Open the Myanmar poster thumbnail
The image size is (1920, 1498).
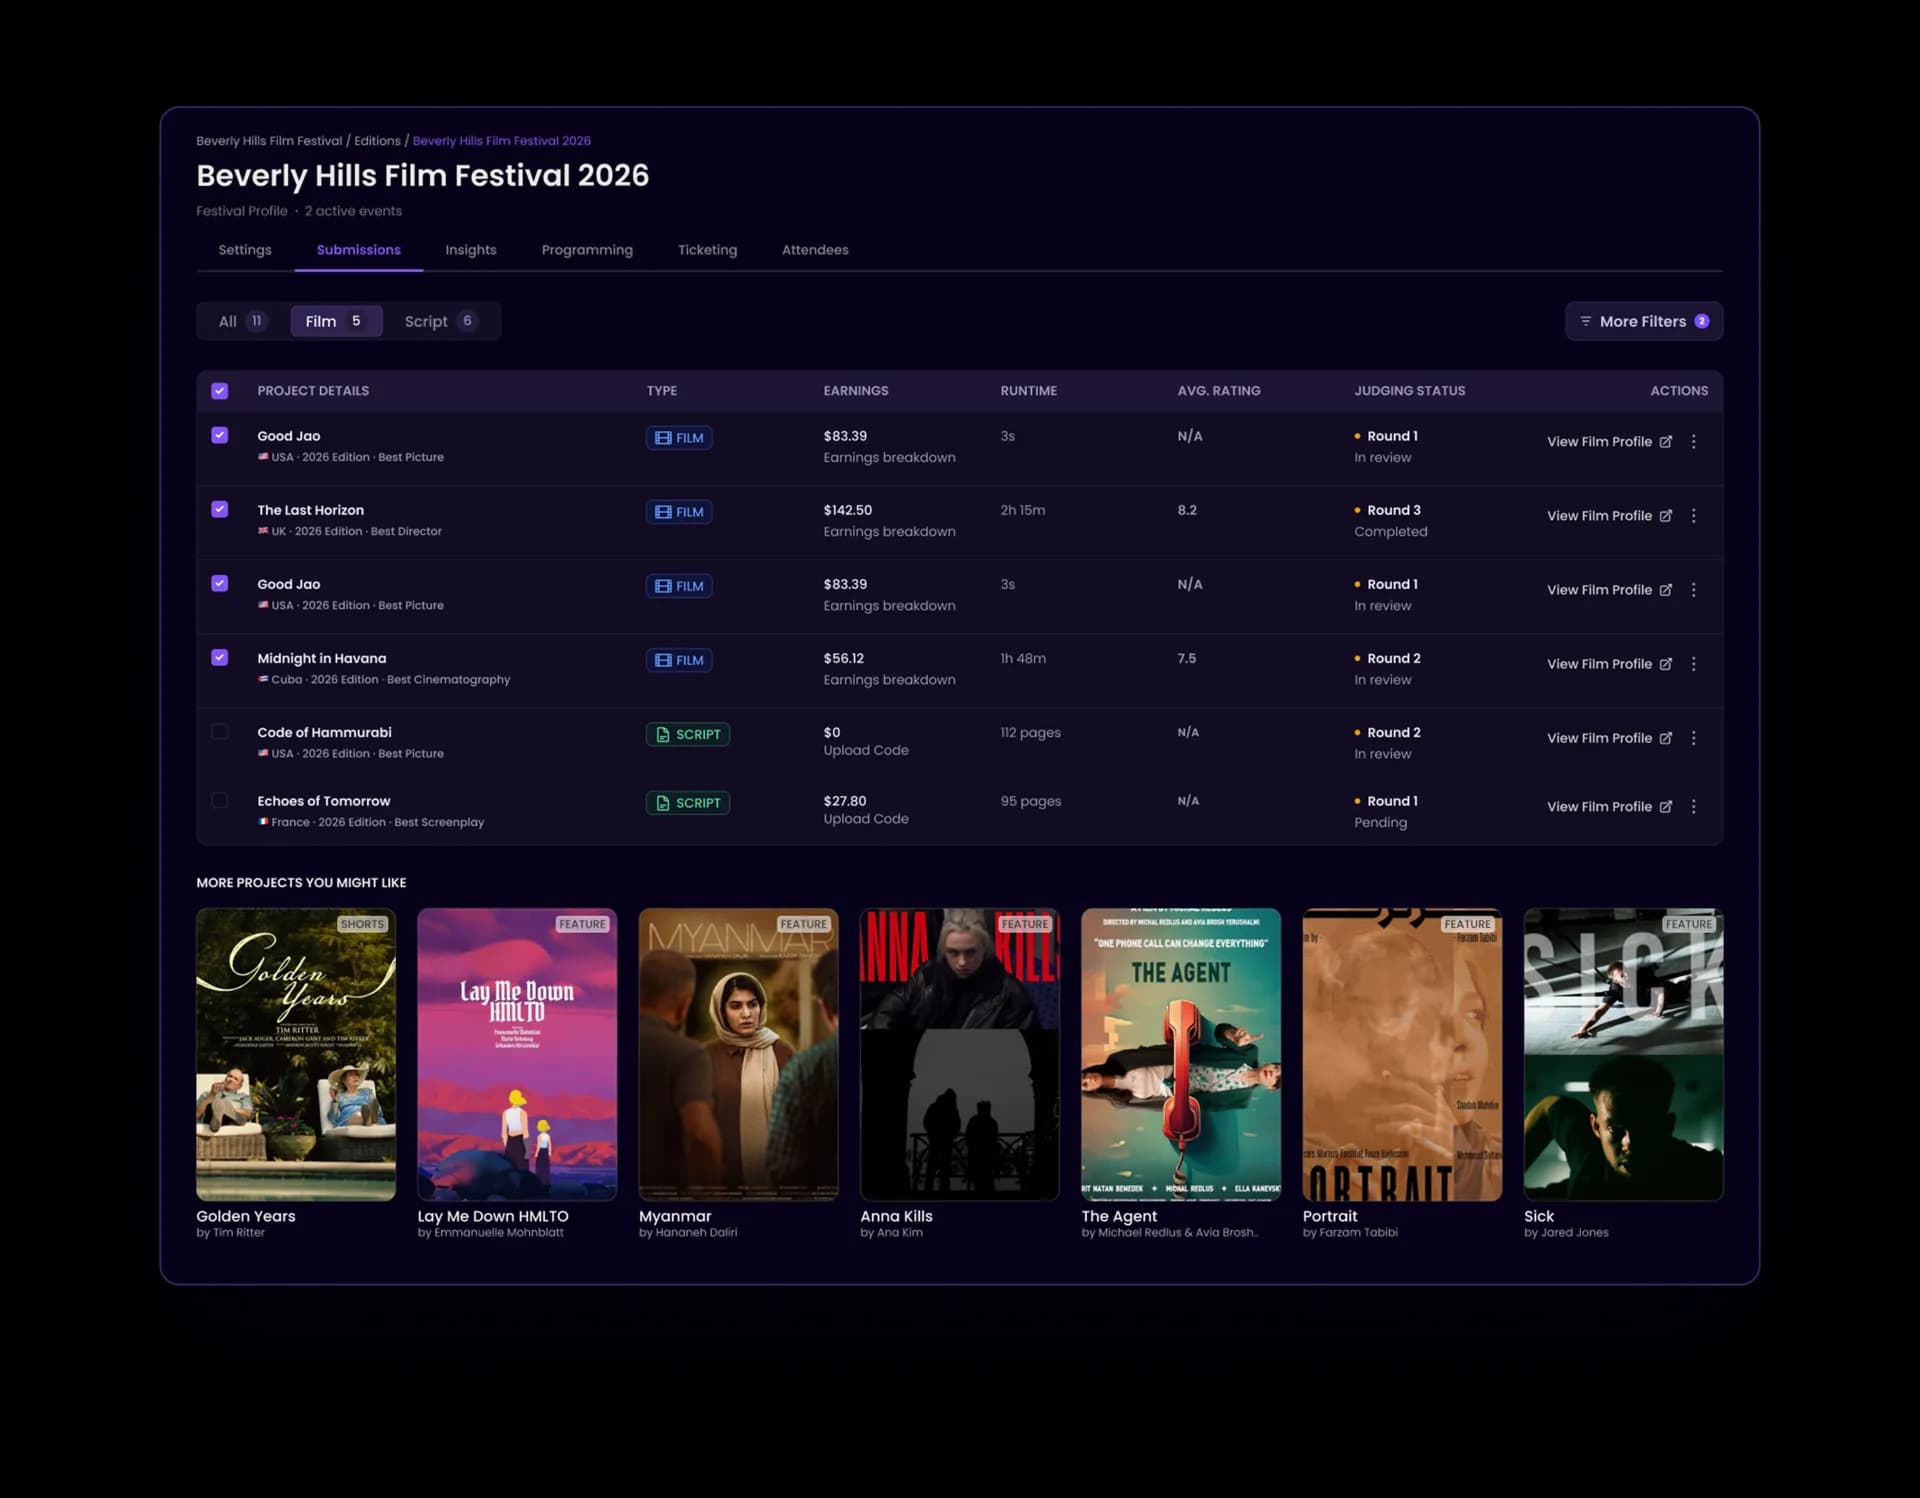[x=738, y=1054]
